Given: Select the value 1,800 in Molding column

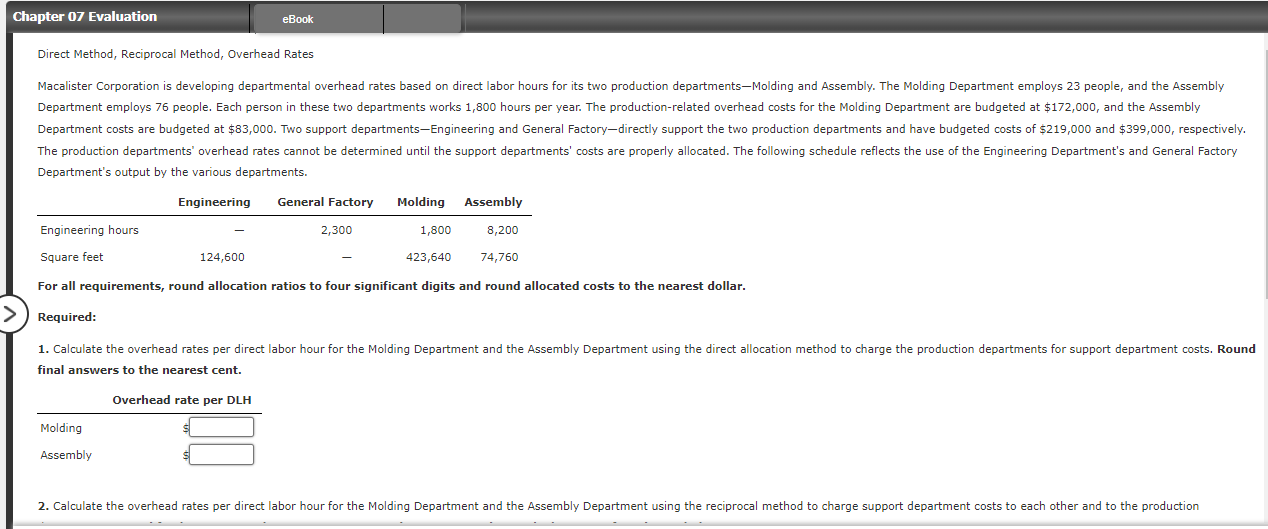Looking at the screenshot, I should coord(435,230).
